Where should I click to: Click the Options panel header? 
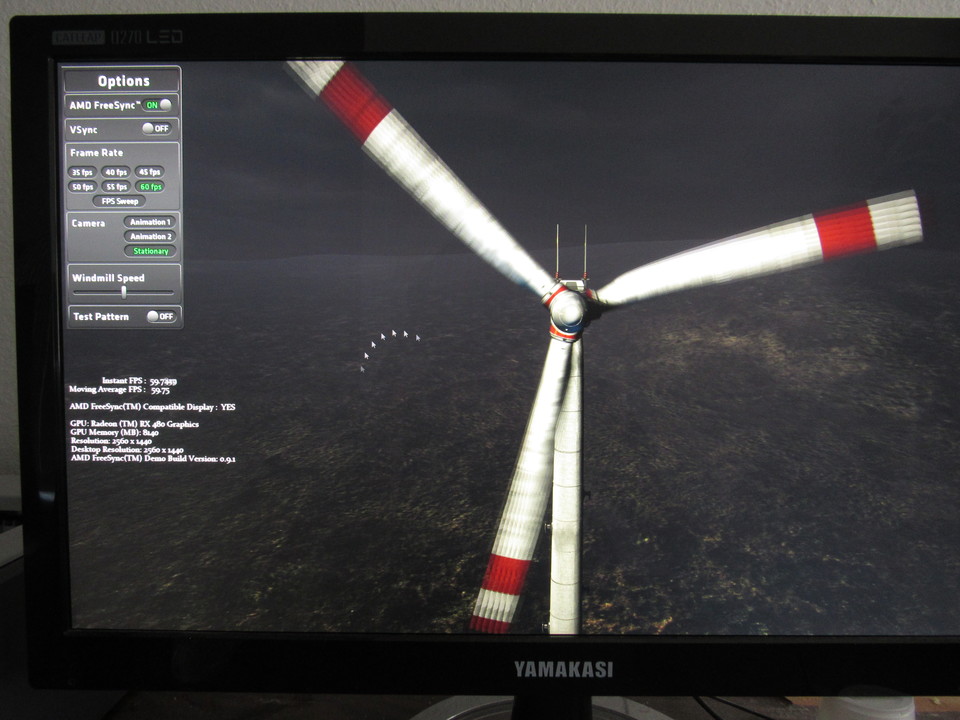click(123, 81)
